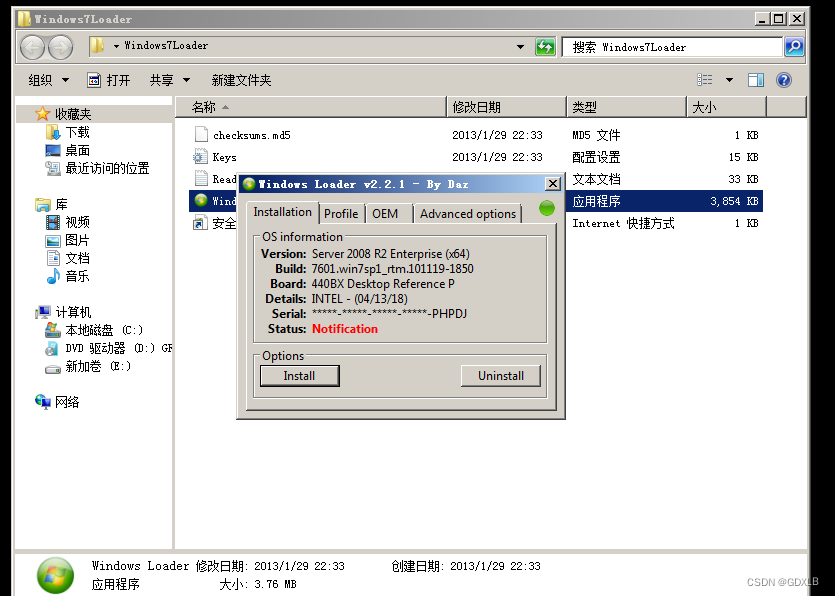Viewport: 835px width, 596px height.
Task: Toggle the preview pane icon
Action: [756, 80]
